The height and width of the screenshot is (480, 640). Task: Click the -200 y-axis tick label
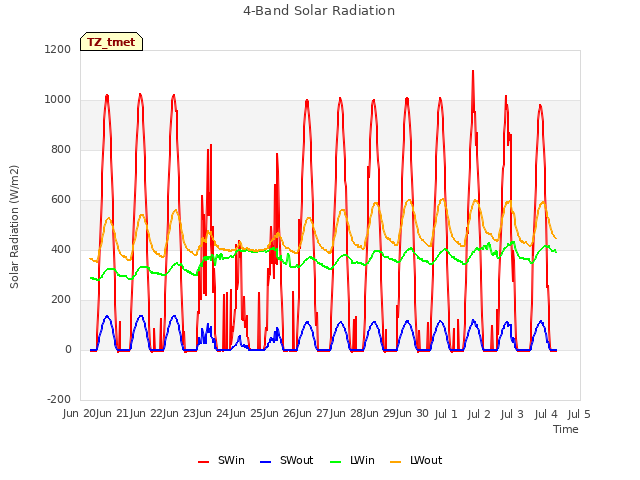tap(59, 399)
